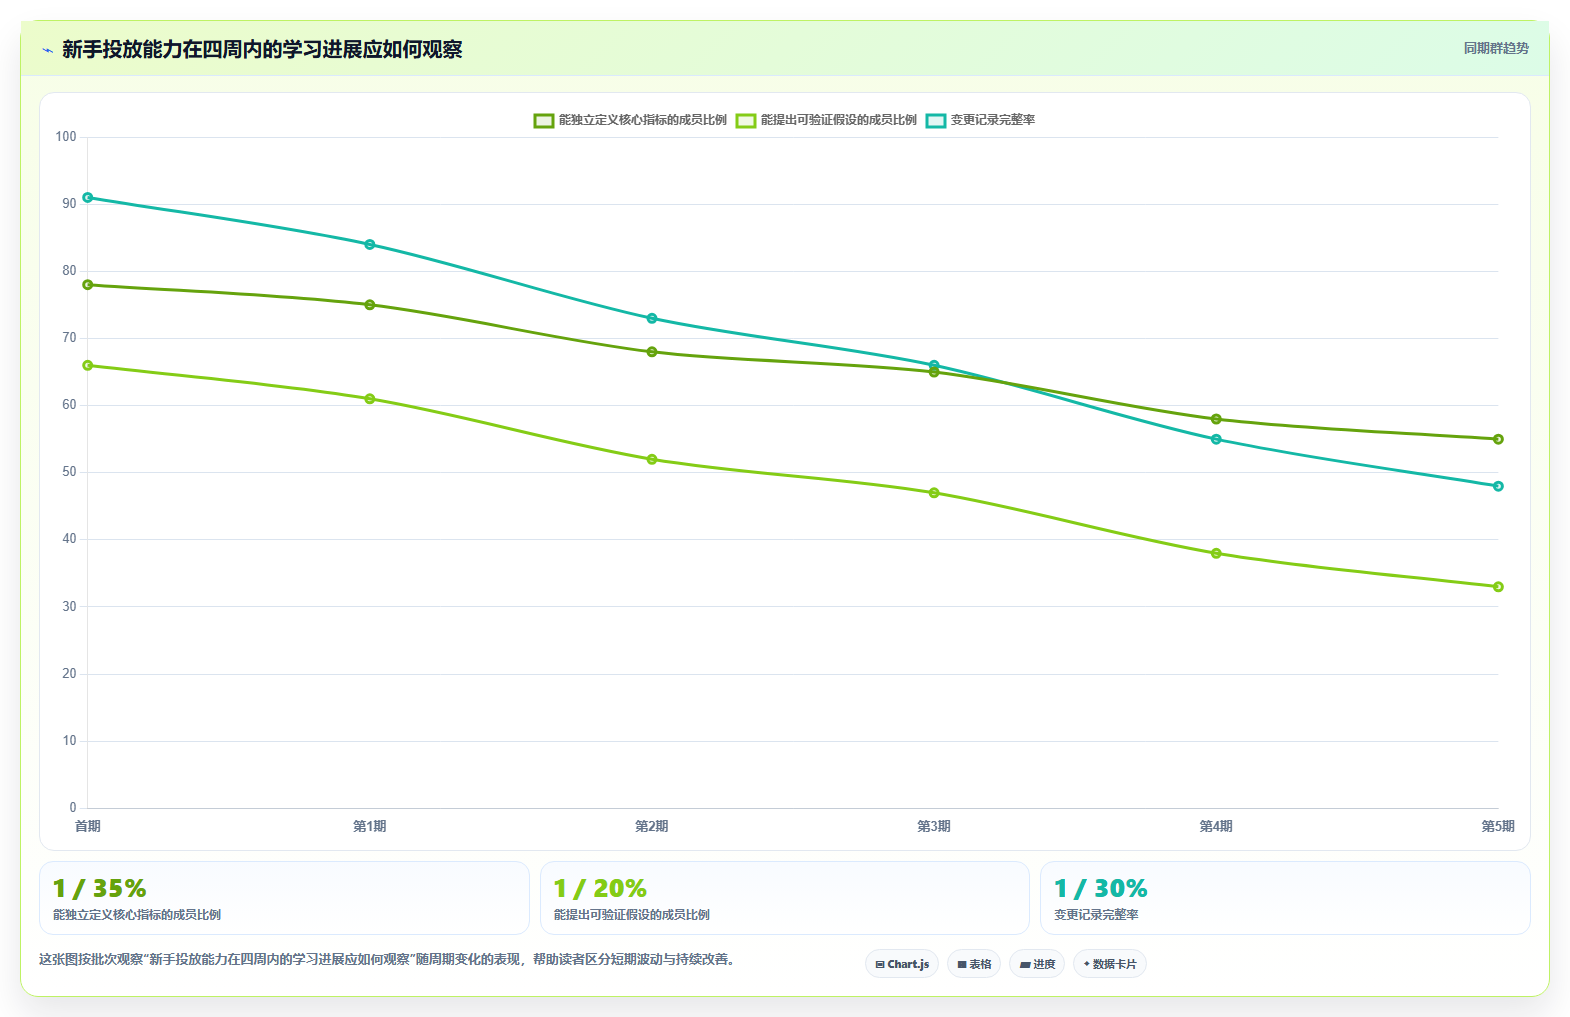Open the 进度 chip
Screen dimensions: 1570x1017
pos(1037,964)
